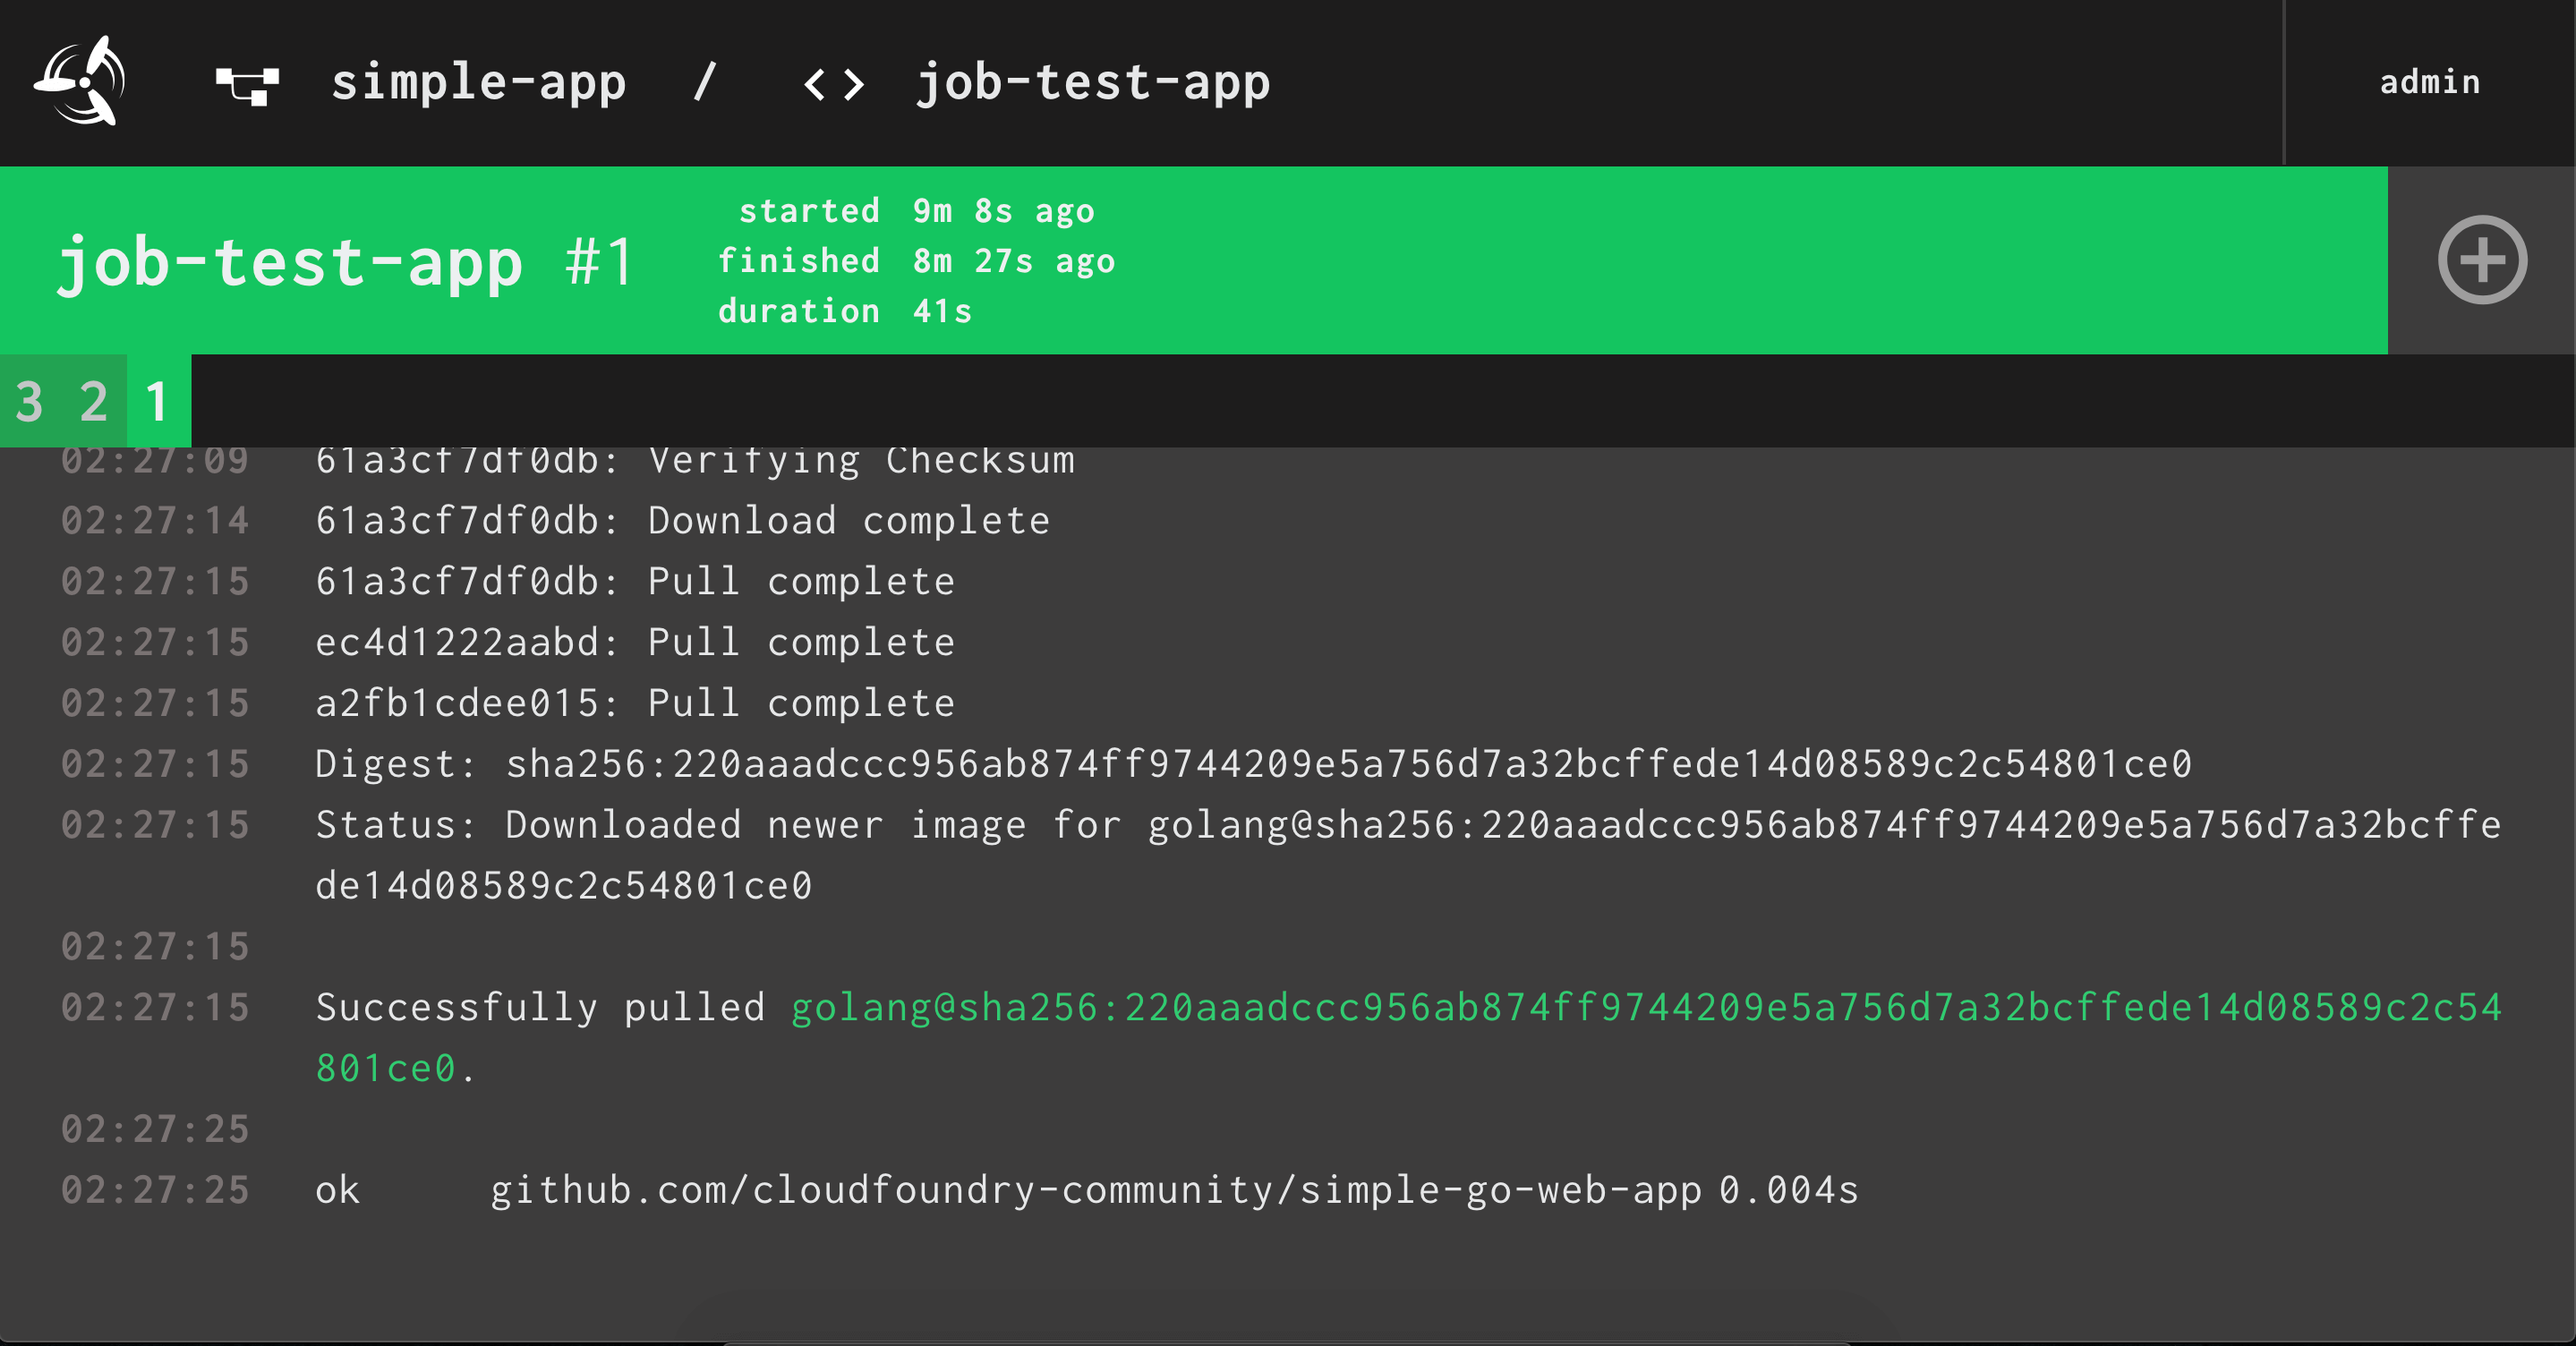Select the build 1 tab
Viewport: 2576px width, 1346px height.
(157, 402)
